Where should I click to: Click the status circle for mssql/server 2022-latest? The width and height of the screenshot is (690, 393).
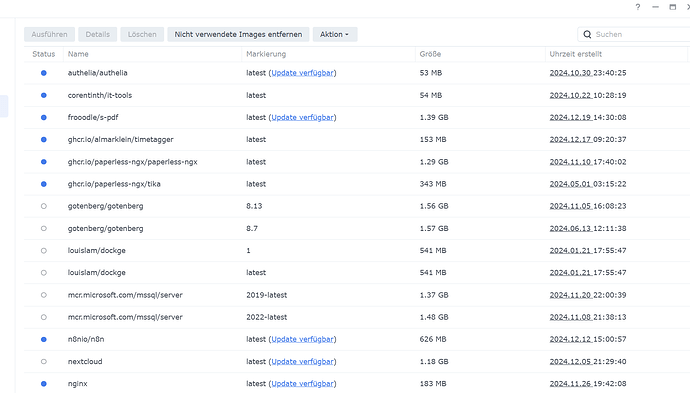click(44, 317)
